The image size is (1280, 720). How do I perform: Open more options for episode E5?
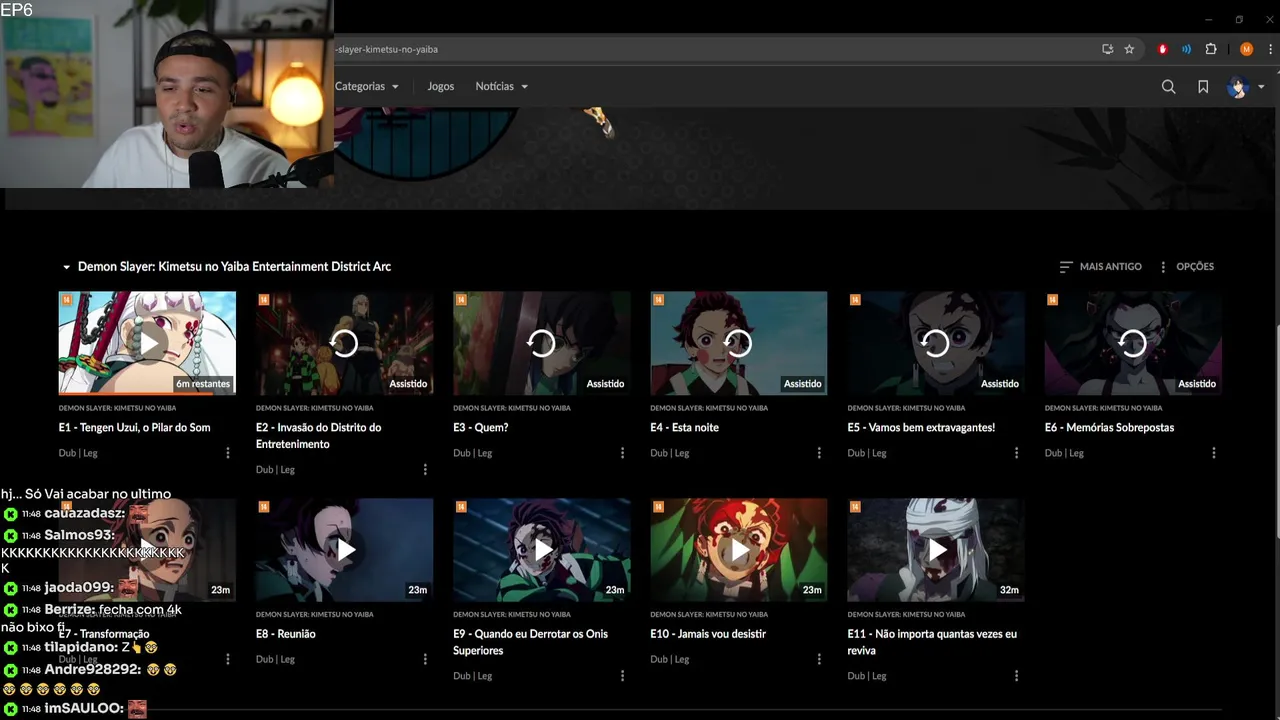[x=1016, y=453]
